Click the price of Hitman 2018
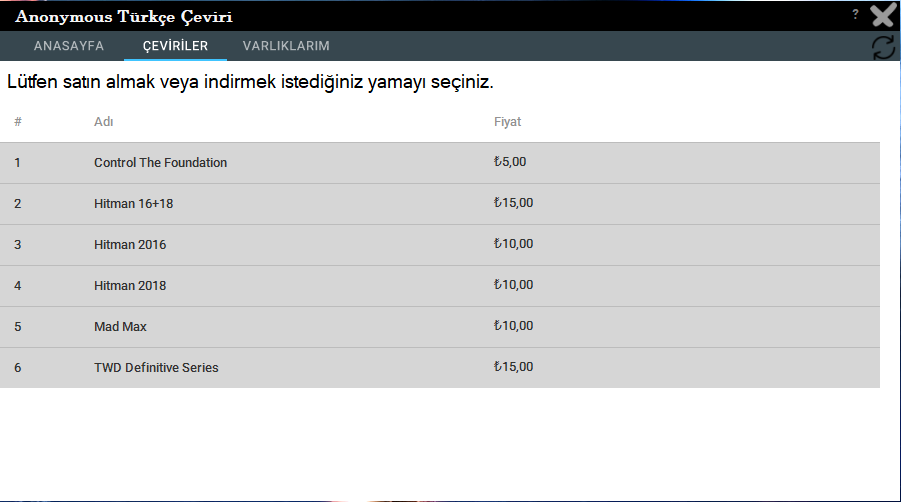Viewport: 901px width, 502px height. pos(513,285)
